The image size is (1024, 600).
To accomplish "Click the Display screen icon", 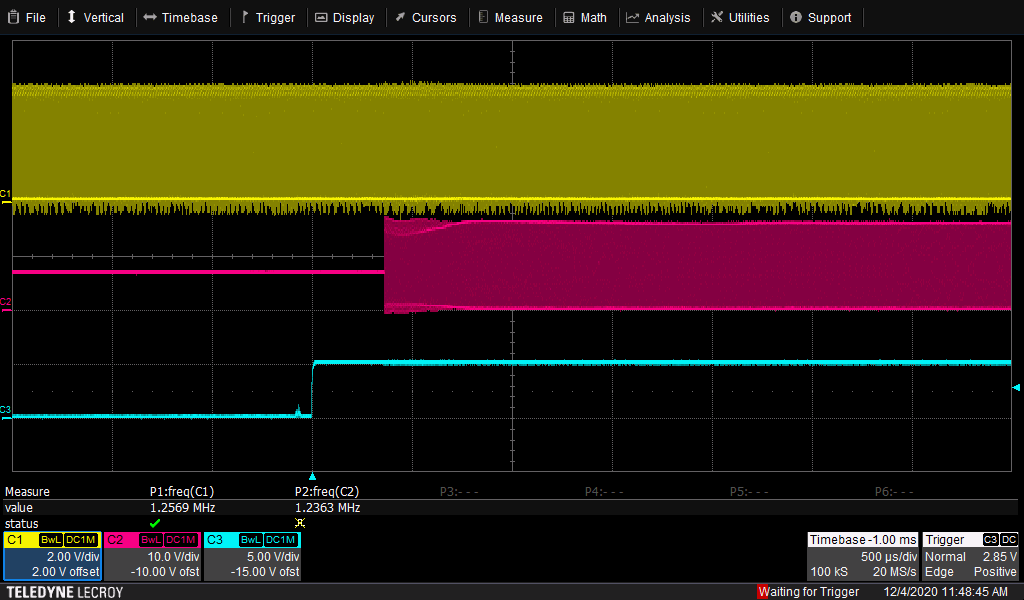I will click(x=321, y=17).
